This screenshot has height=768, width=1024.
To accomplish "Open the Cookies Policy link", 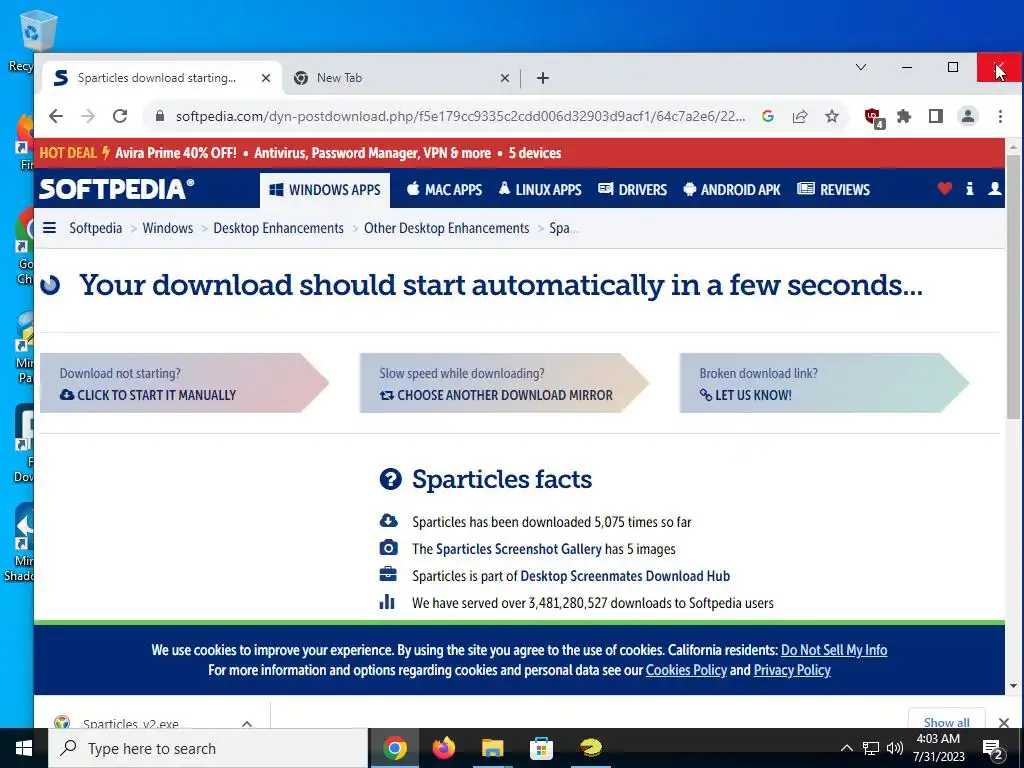I will pyautogui.click(x=686, y=670).
